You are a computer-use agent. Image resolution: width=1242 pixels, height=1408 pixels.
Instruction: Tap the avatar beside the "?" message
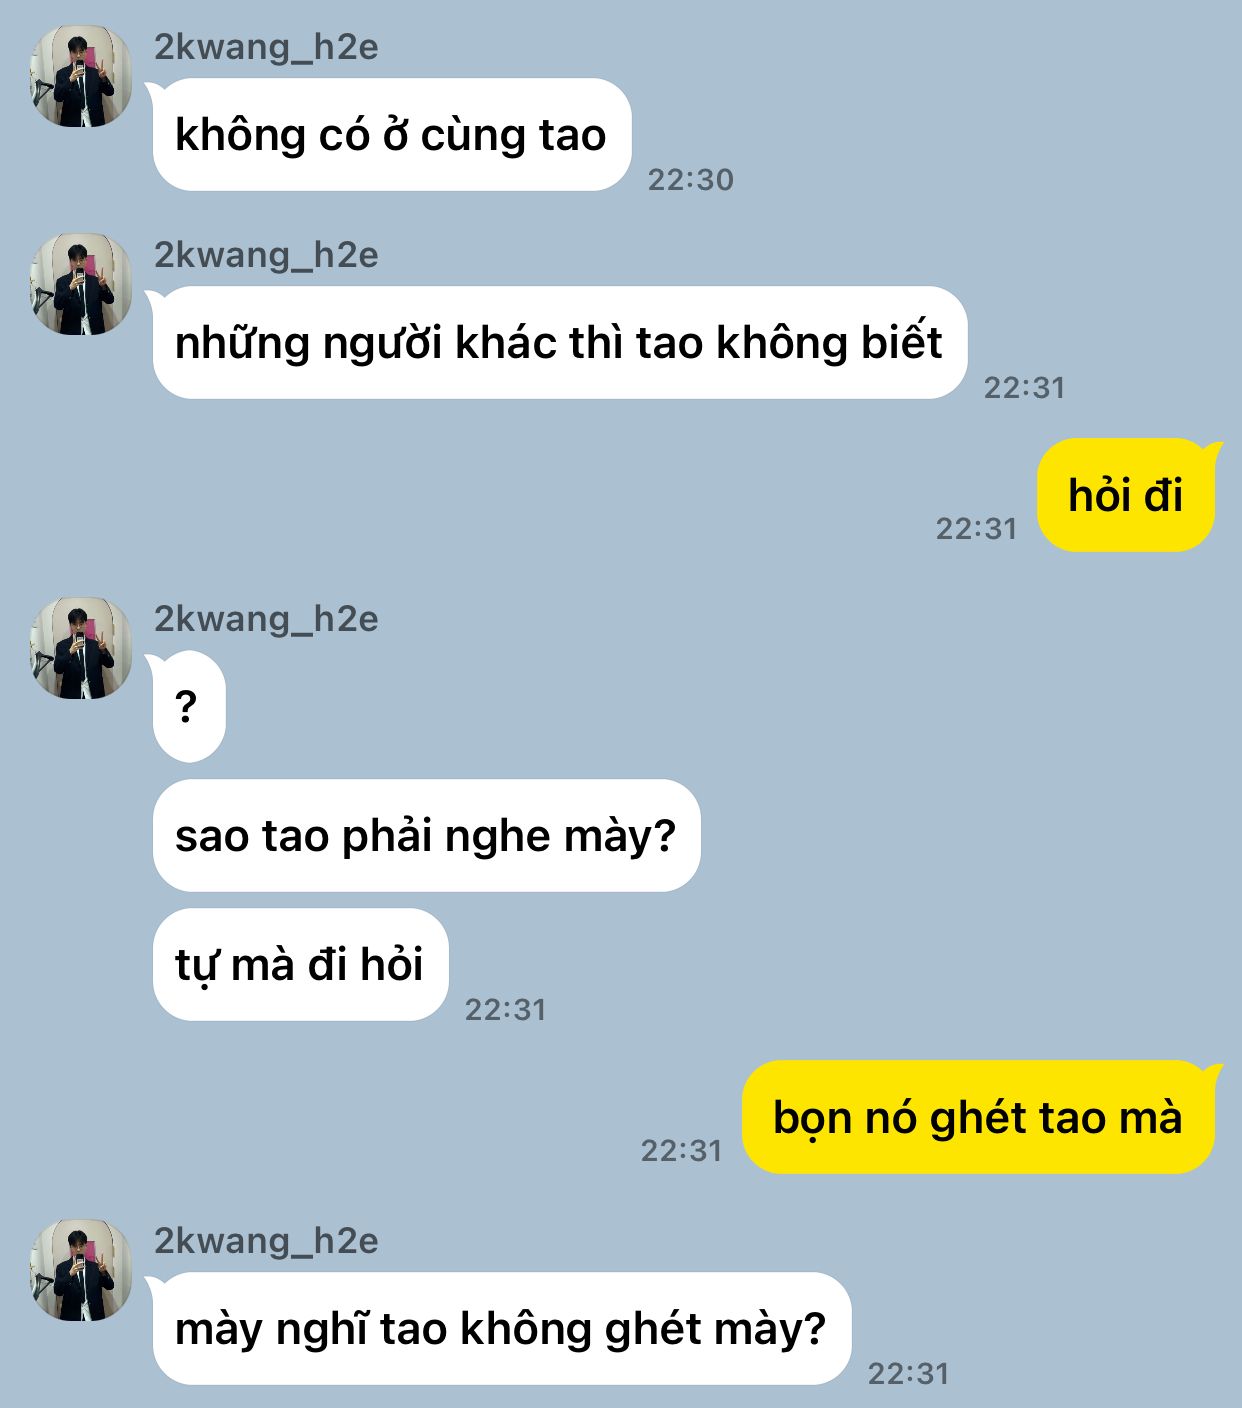(81, 648)
